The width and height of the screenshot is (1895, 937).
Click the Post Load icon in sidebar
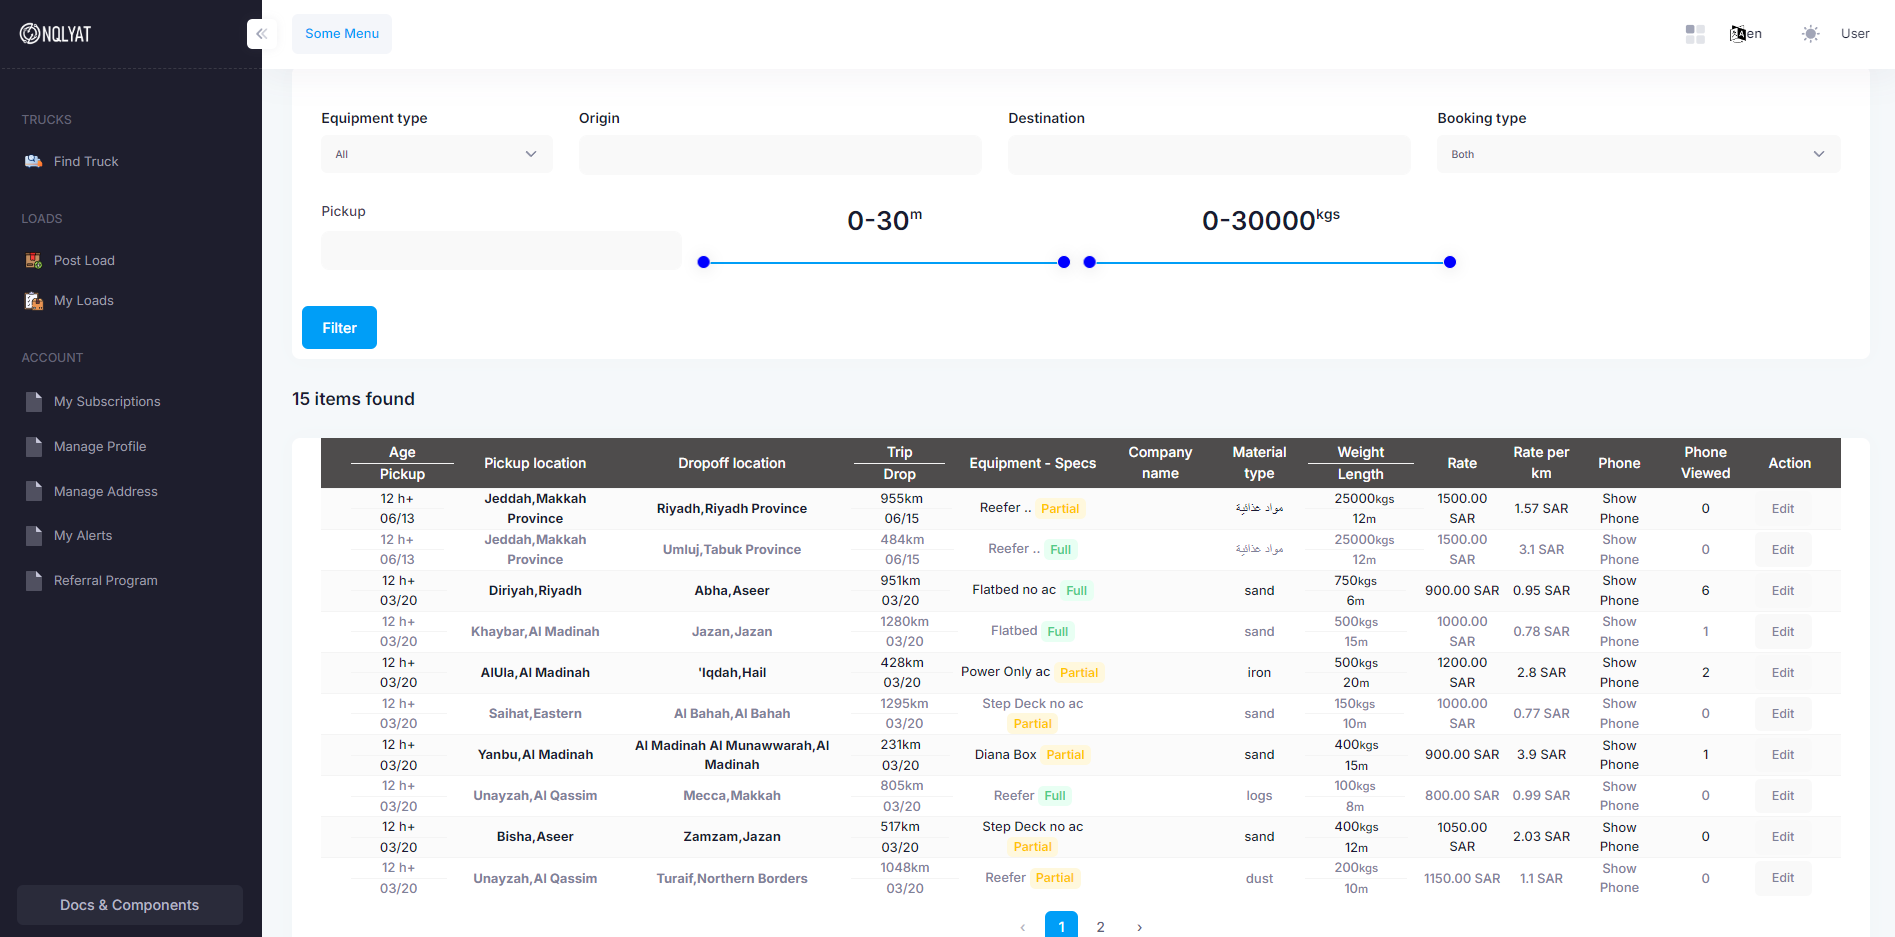[33, 260]
